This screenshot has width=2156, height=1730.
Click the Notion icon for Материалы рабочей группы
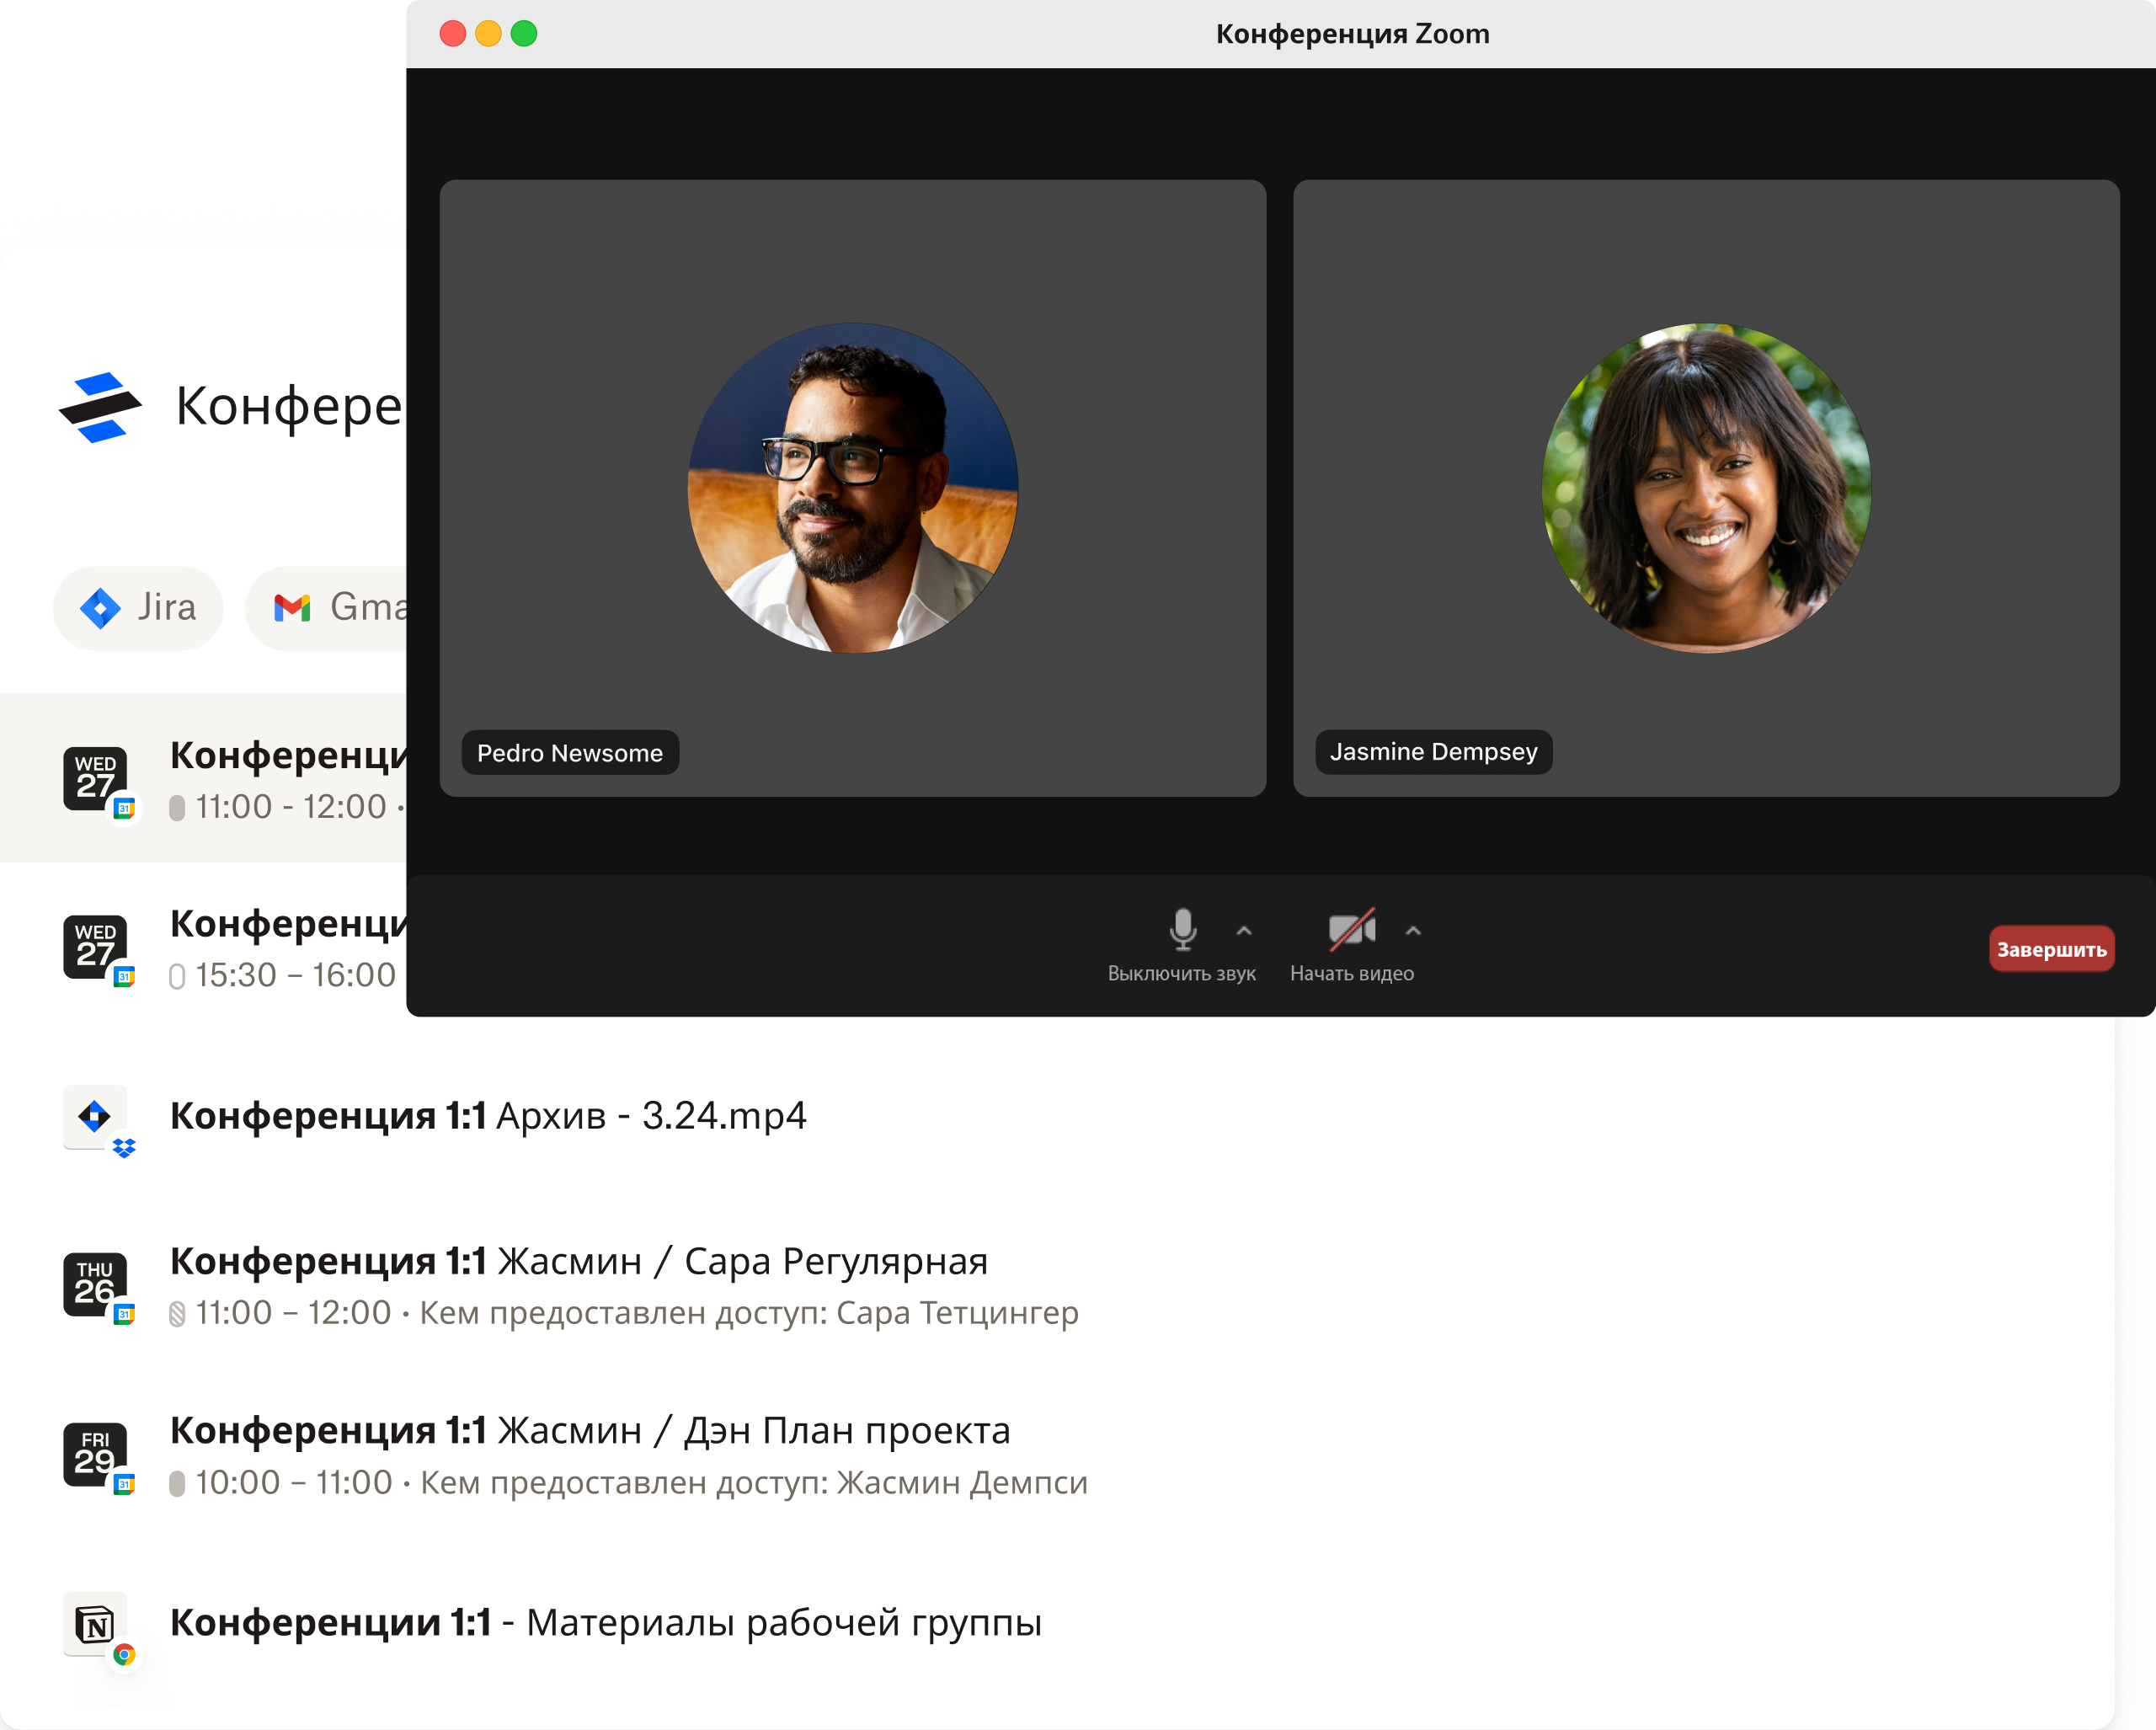[x=96, y=1624]
